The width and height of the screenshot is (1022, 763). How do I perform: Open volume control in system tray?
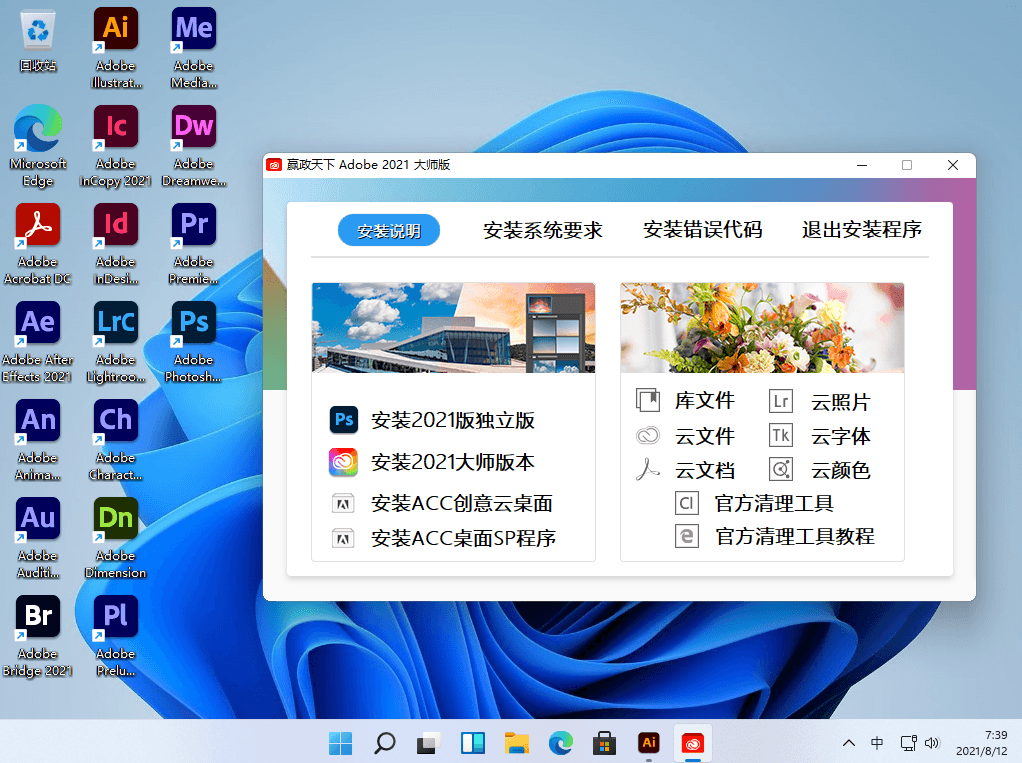point(932,743)
